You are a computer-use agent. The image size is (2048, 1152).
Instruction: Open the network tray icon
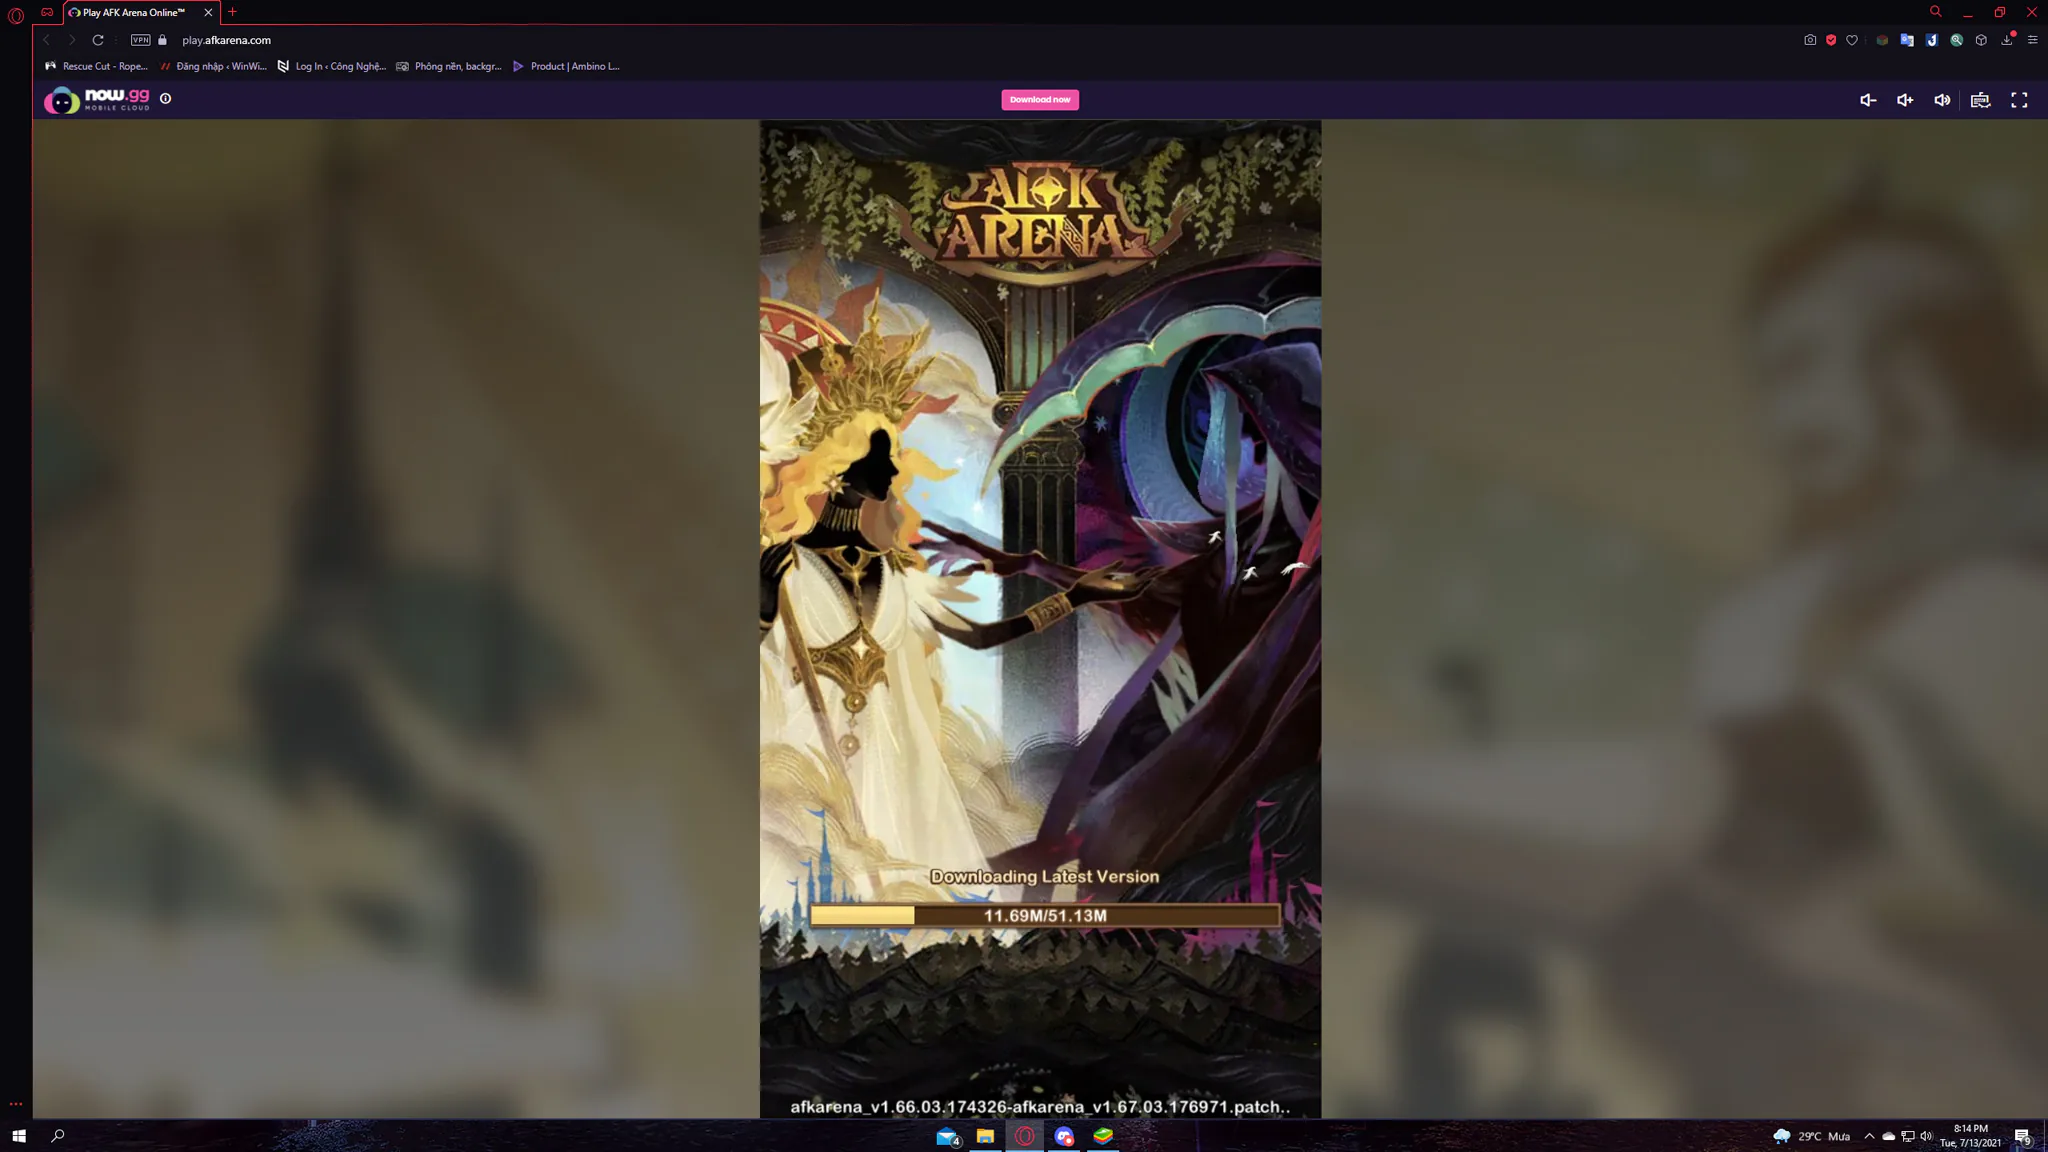point(1908,1136)
